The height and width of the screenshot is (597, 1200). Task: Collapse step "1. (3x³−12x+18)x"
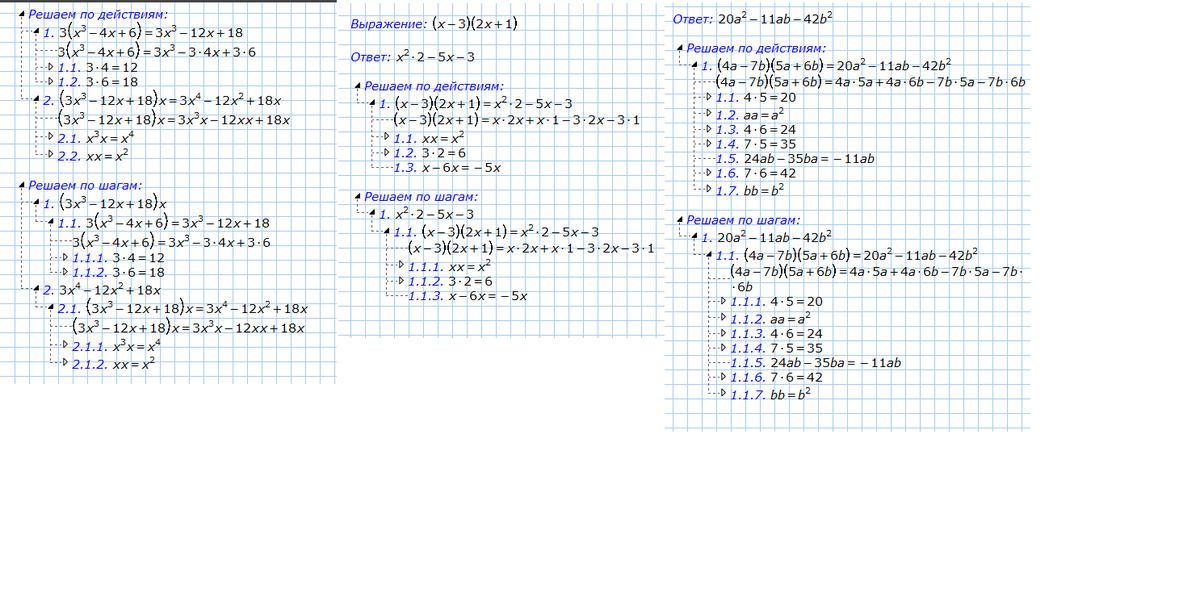click(38, 203)
